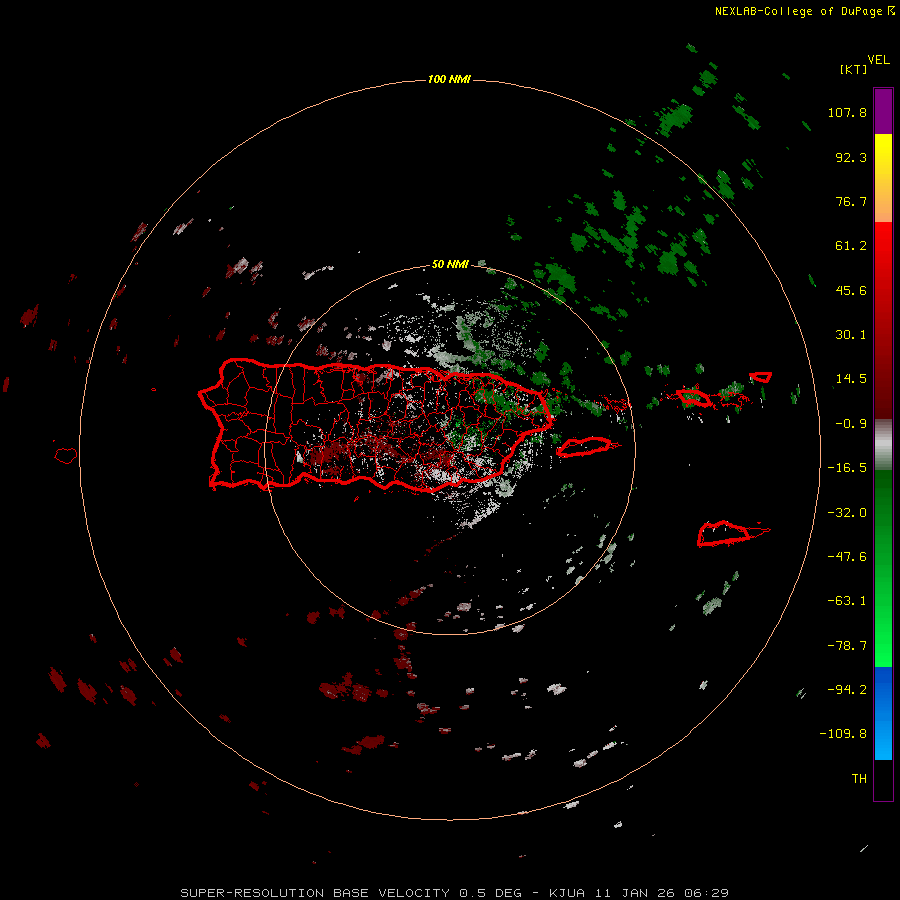Select the 76.7 velocity legend value
The image size is (900, 900).
click(x=851, y=201)
